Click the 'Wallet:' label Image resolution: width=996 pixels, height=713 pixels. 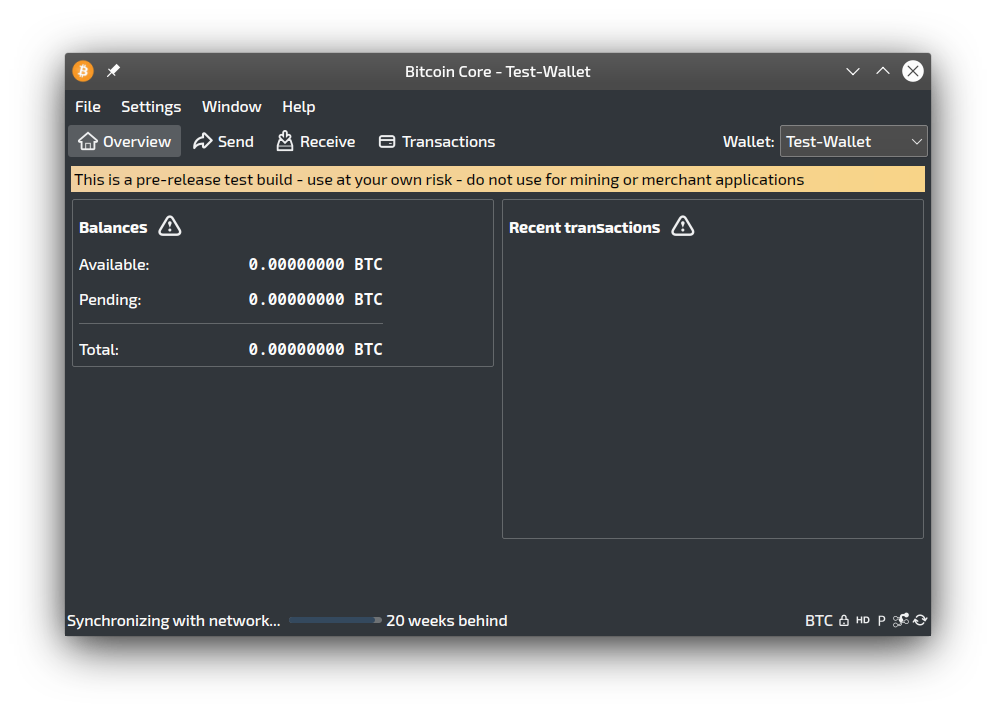coord(748,142)
